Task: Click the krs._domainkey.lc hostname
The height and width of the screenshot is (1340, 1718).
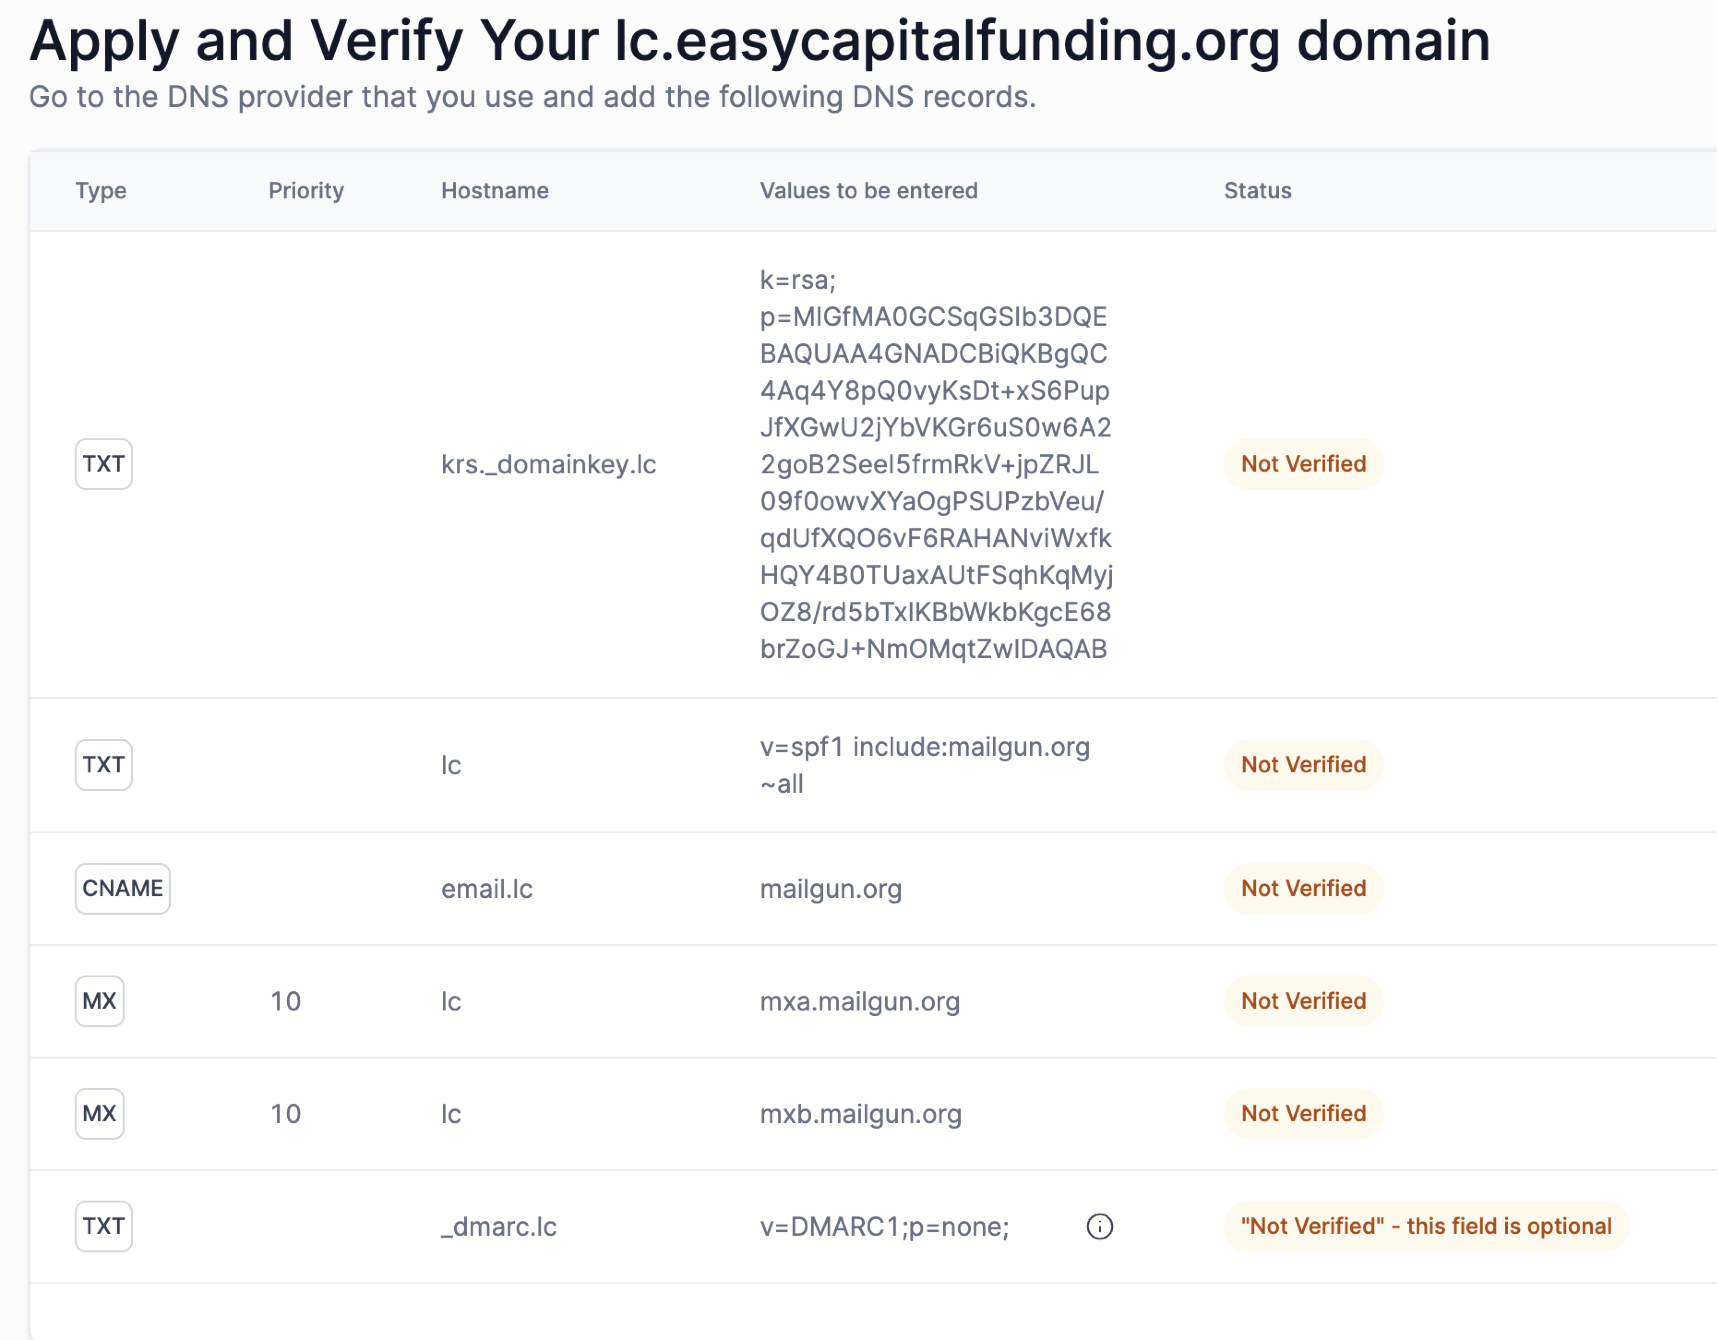Action: pyautogui.click(x=548, y=464)
